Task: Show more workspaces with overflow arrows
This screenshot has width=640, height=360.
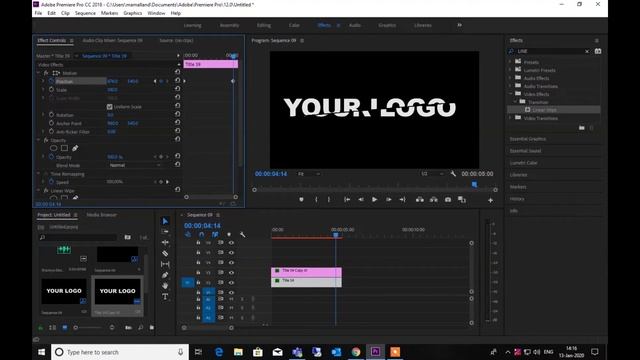Action: 460,25
